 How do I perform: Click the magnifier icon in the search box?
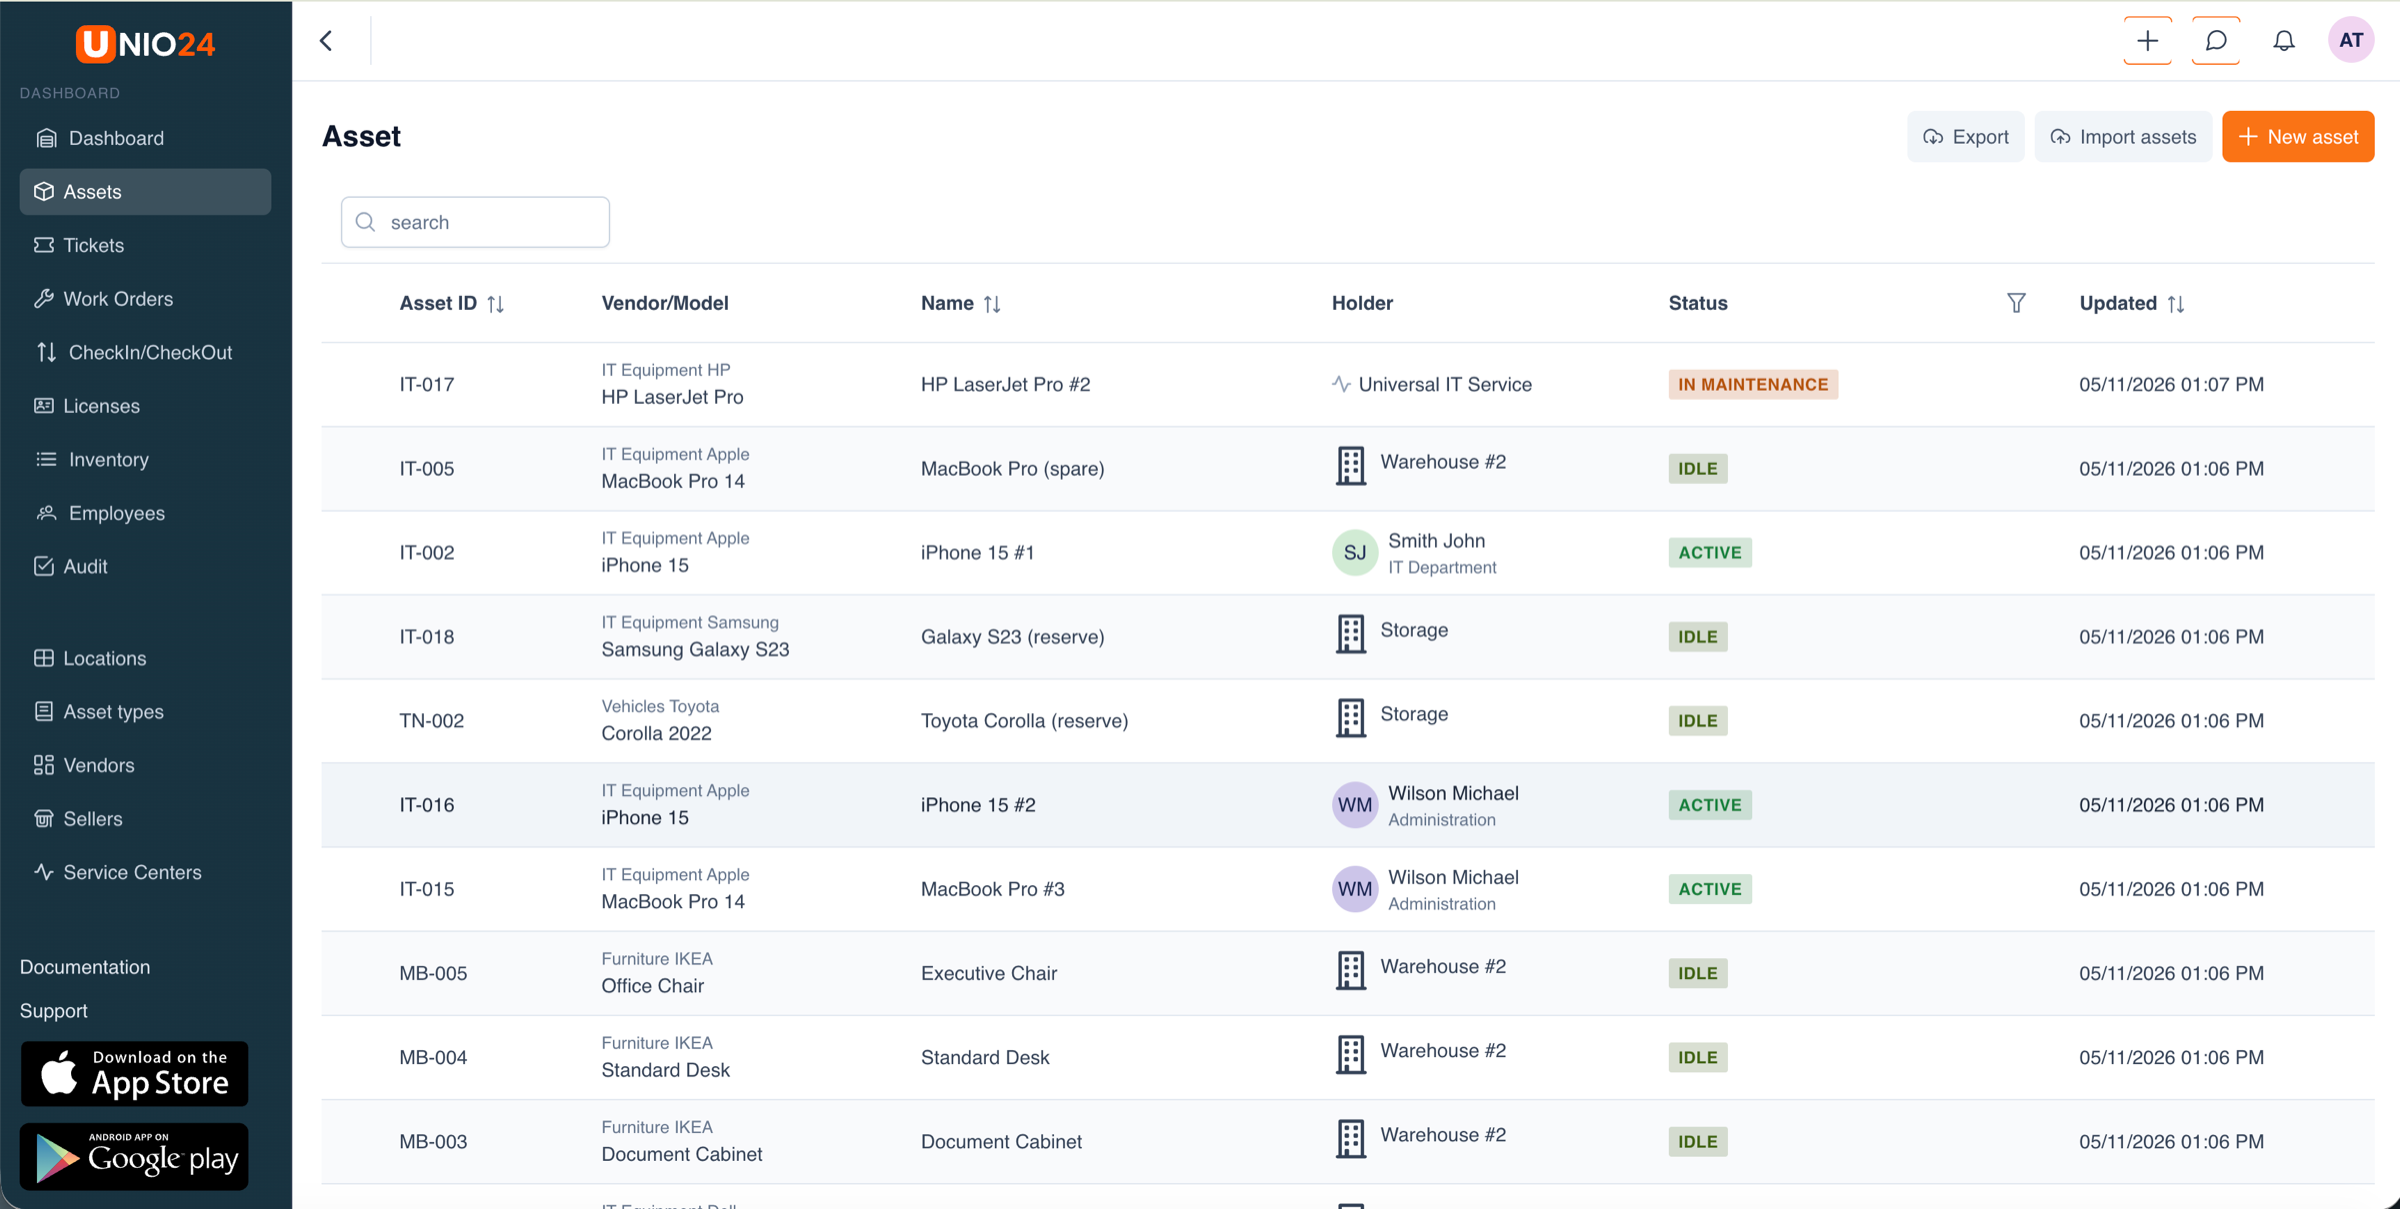click(x=366, y=222)
